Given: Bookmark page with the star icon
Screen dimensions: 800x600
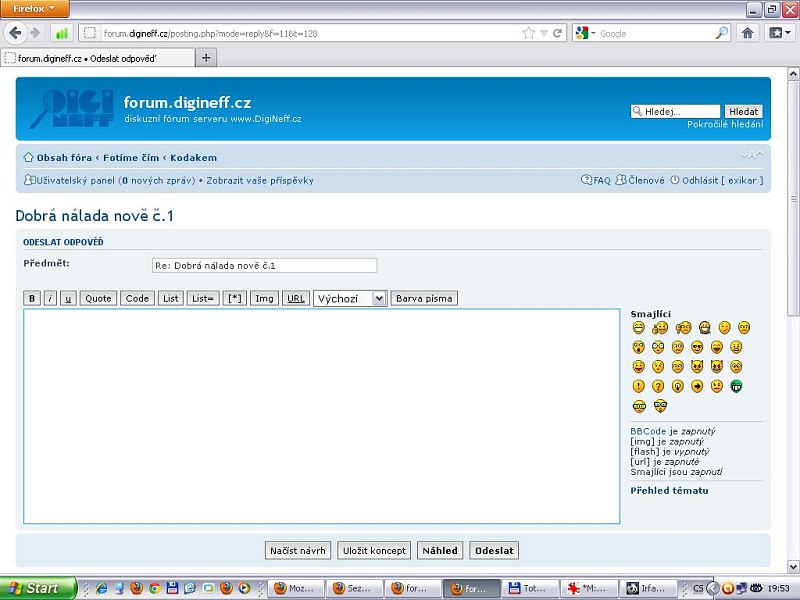Looking at the screenshot, I should coord(528,33).
